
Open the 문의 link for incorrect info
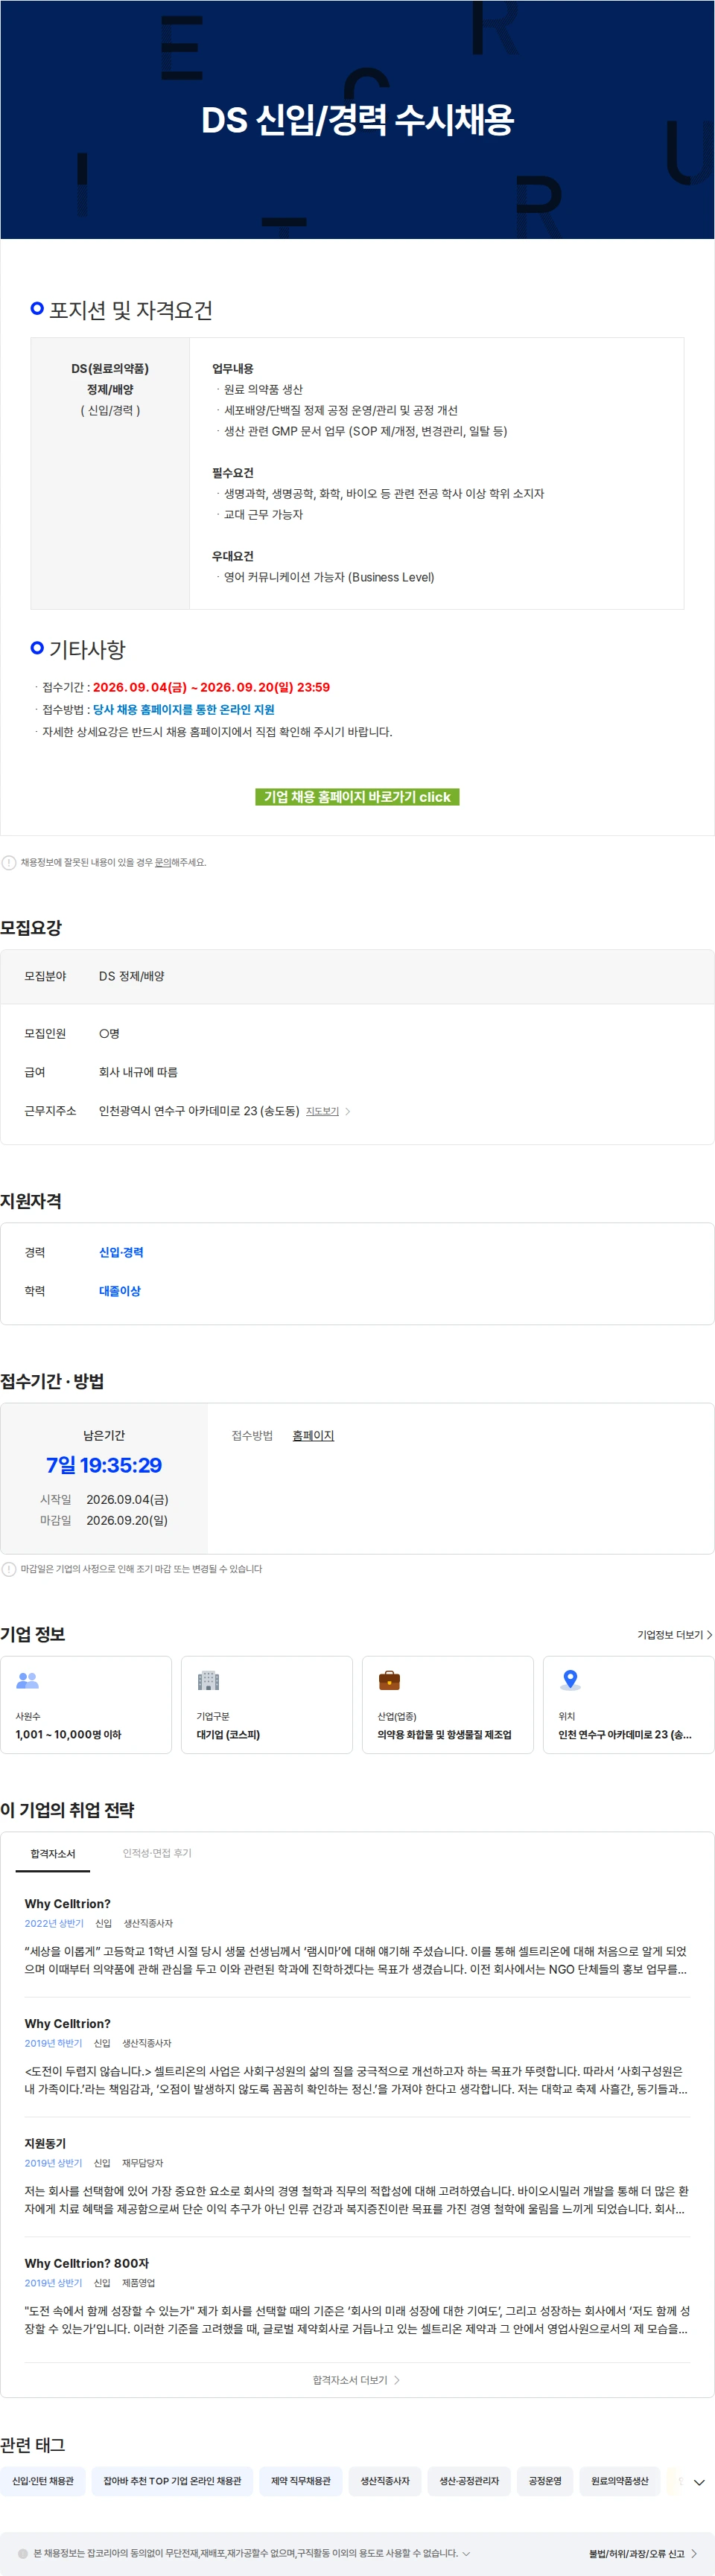click(162, 862)
